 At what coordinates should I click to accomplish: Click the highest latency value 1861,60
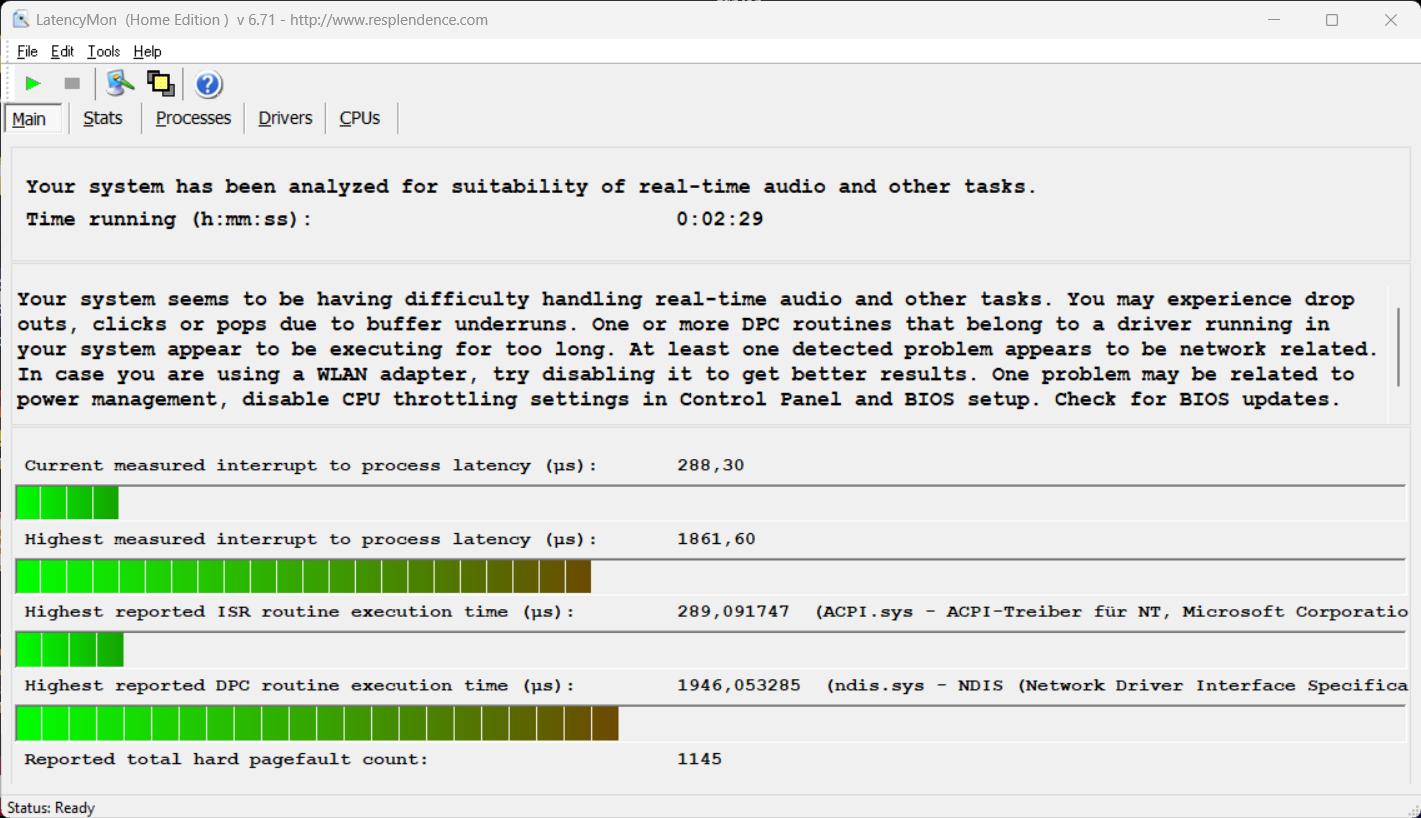(x=716, y=539)
